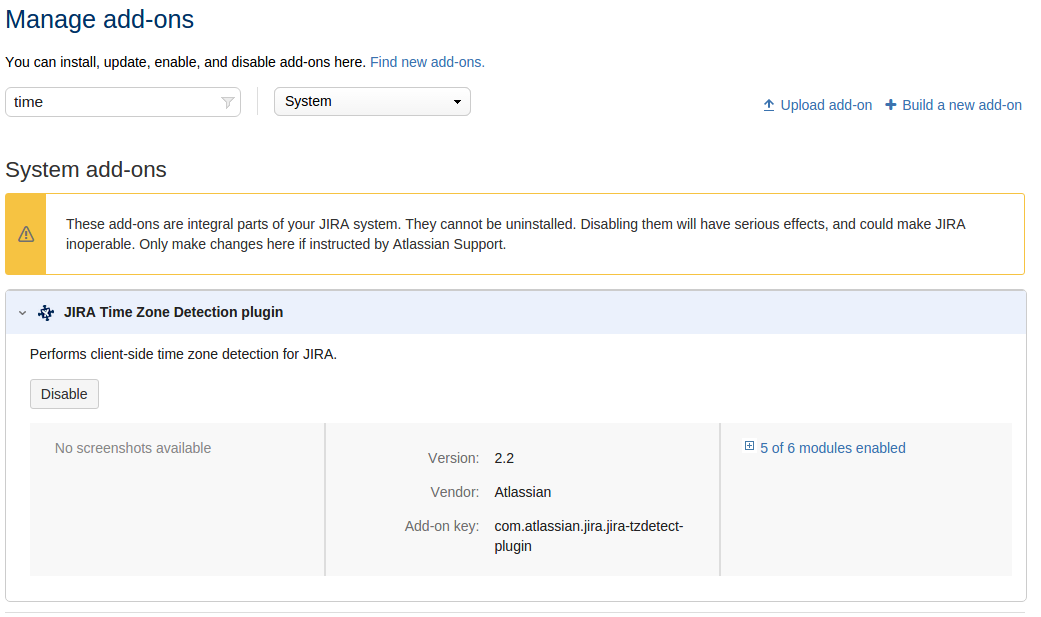
Task: Disable the Time Zone Detection plugin
Action: (x=64, y=394)
